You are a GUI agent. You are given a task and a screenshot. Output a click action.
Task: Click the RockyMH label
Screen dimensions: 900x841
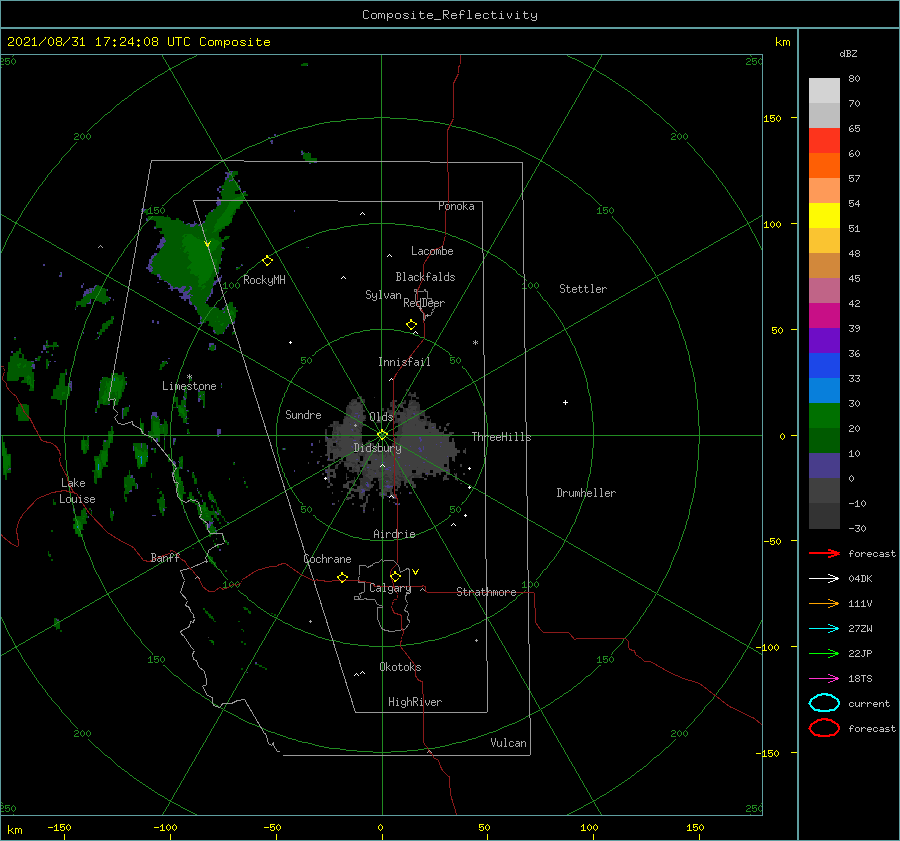point(264,280)
